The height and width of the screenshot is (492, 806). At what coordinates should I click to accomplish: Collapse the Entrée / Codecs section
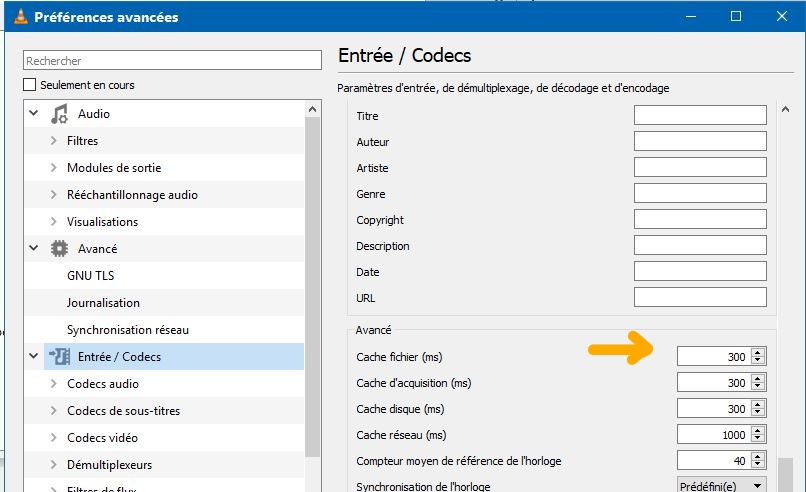(x=34, y=356)
